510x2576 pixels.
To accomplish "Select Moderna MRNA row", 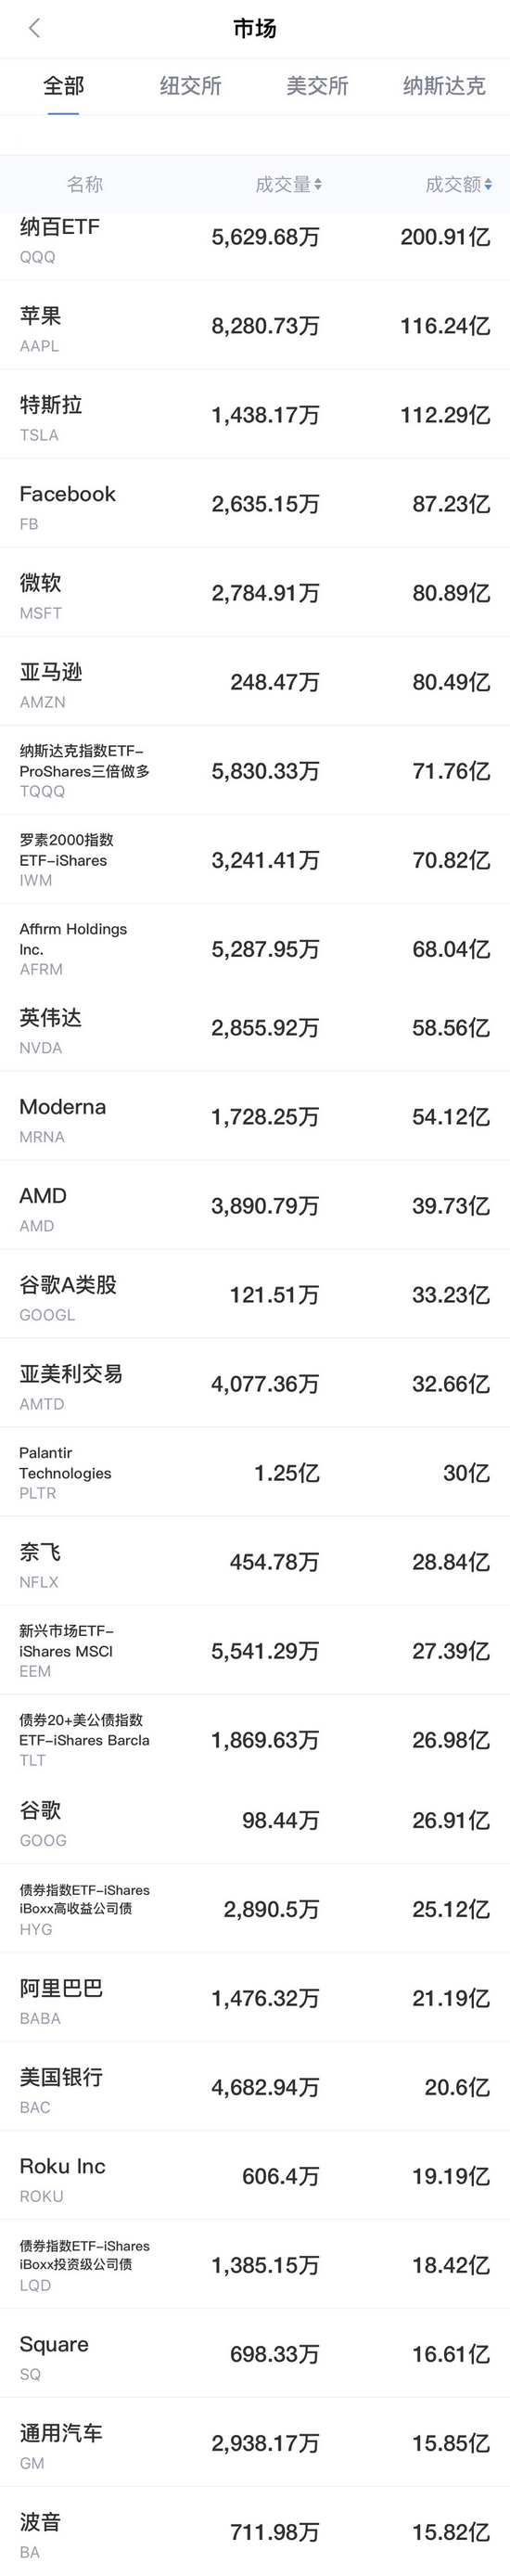I will pos(255,1116).
